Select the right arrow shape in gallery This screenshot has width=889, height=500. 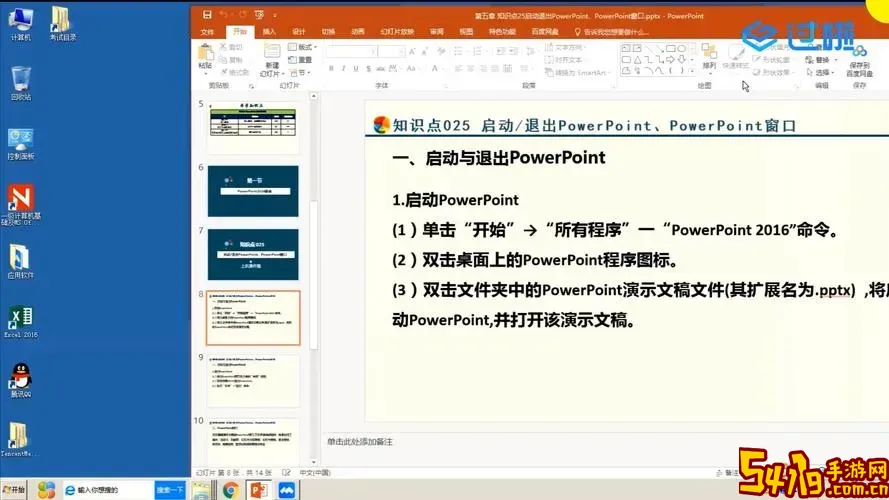[671, 60]
